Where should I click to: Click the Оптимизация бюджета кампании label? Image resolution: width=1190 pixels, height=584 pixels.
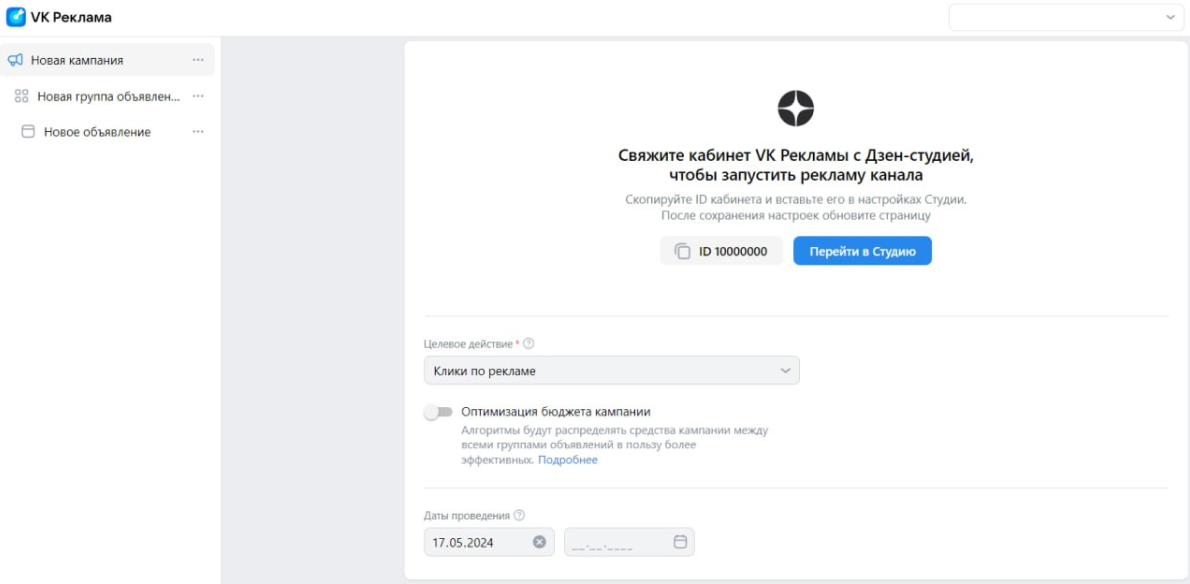pos(556,412)
